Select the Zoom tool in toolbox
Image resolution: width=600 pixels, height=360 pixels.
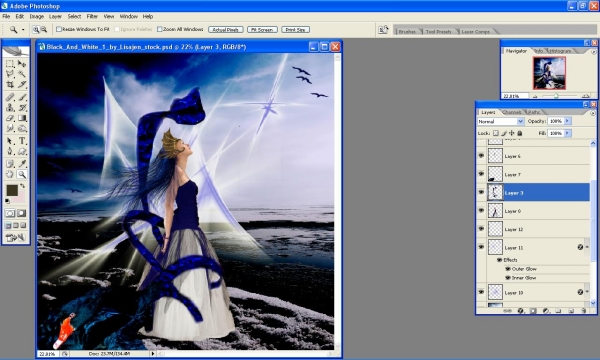coord(22,174)
